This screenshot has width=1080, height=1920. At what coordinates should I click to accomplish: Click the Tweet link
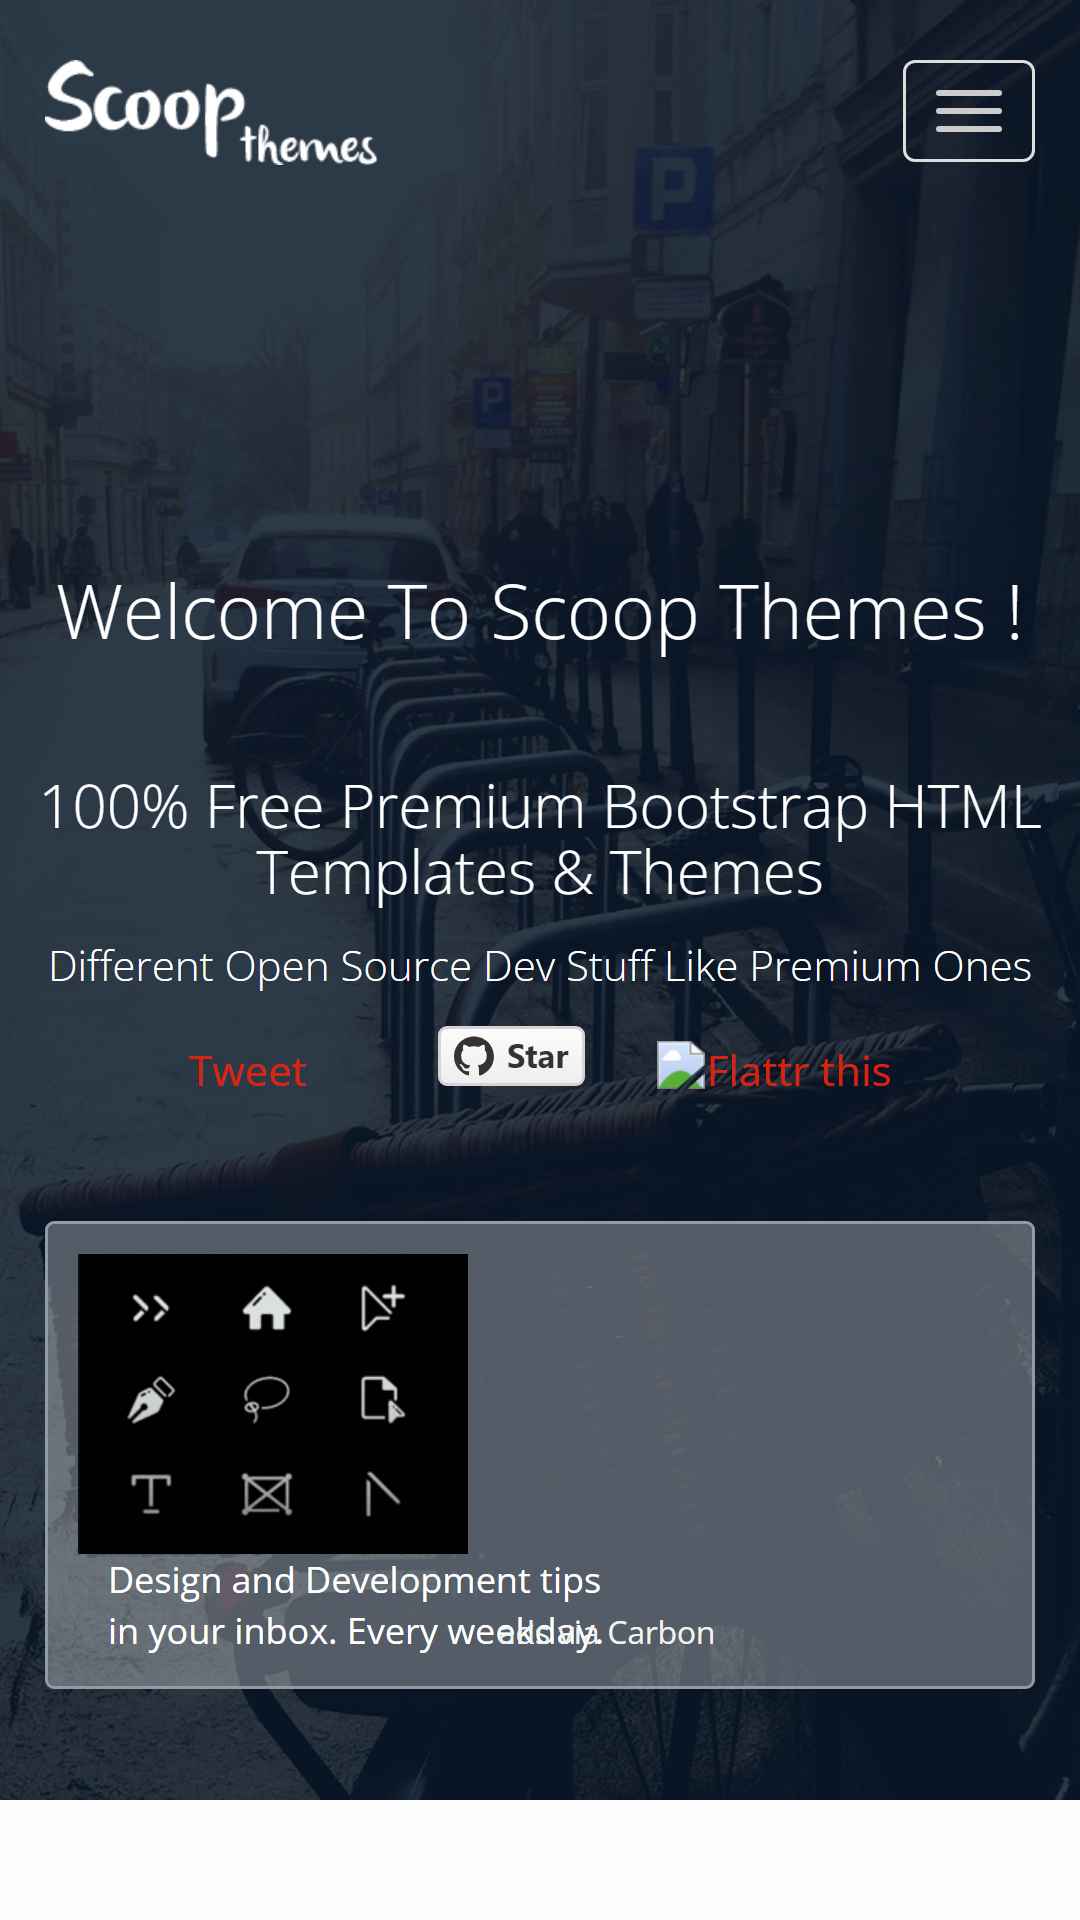point(247,1071)
